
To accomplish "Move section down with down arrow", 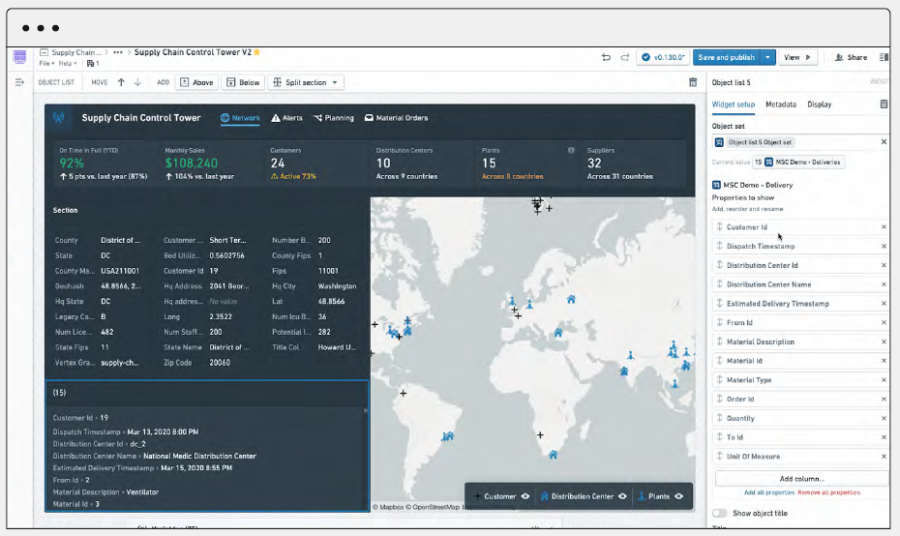I will [138, 83].
